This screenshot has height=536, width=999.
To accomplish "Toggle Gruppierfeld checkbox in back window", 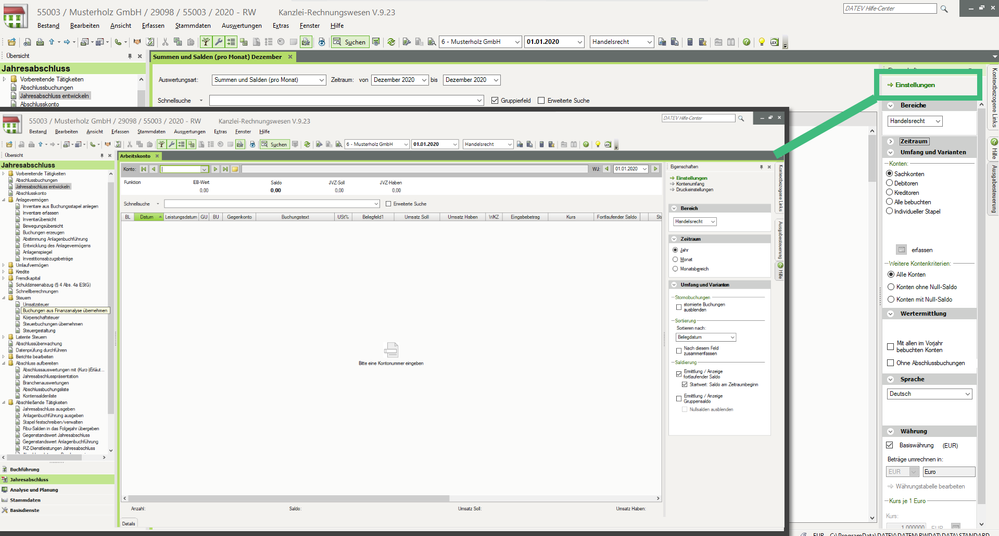I will click(x=494, y=100).
